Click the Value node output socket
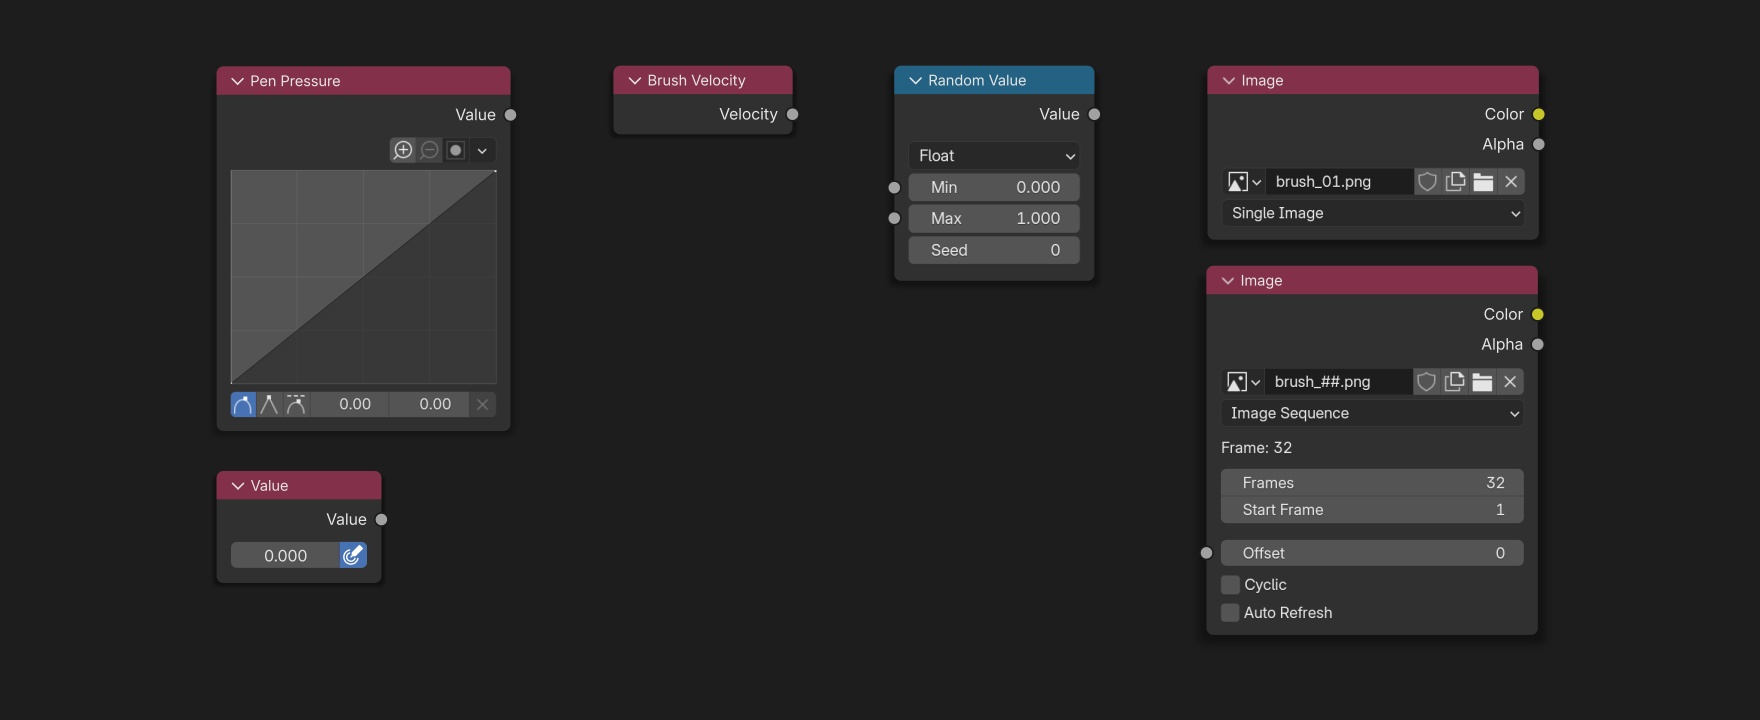The width and height of the screenshot is (1760, 720). (381, 520)
